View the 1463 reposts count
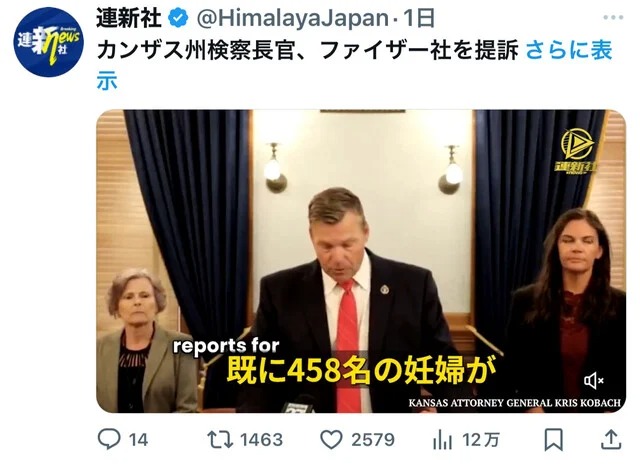The width and height of the screenshot is (640, 471). click(261, 440)
